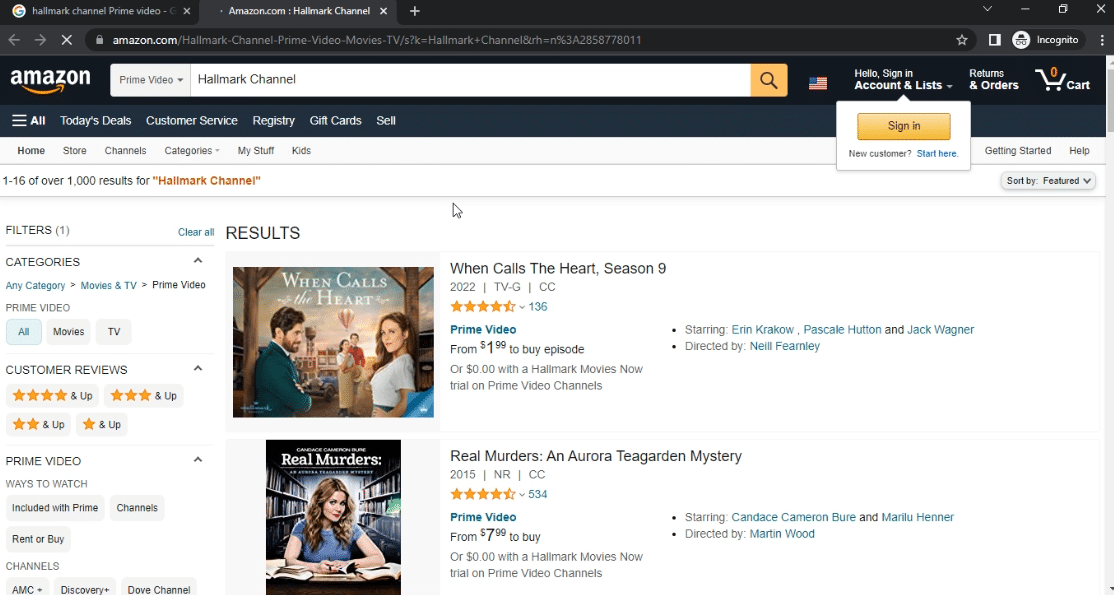
Task: Open the Categories dropdown in sub-navigation
Action: coord(192,151)
